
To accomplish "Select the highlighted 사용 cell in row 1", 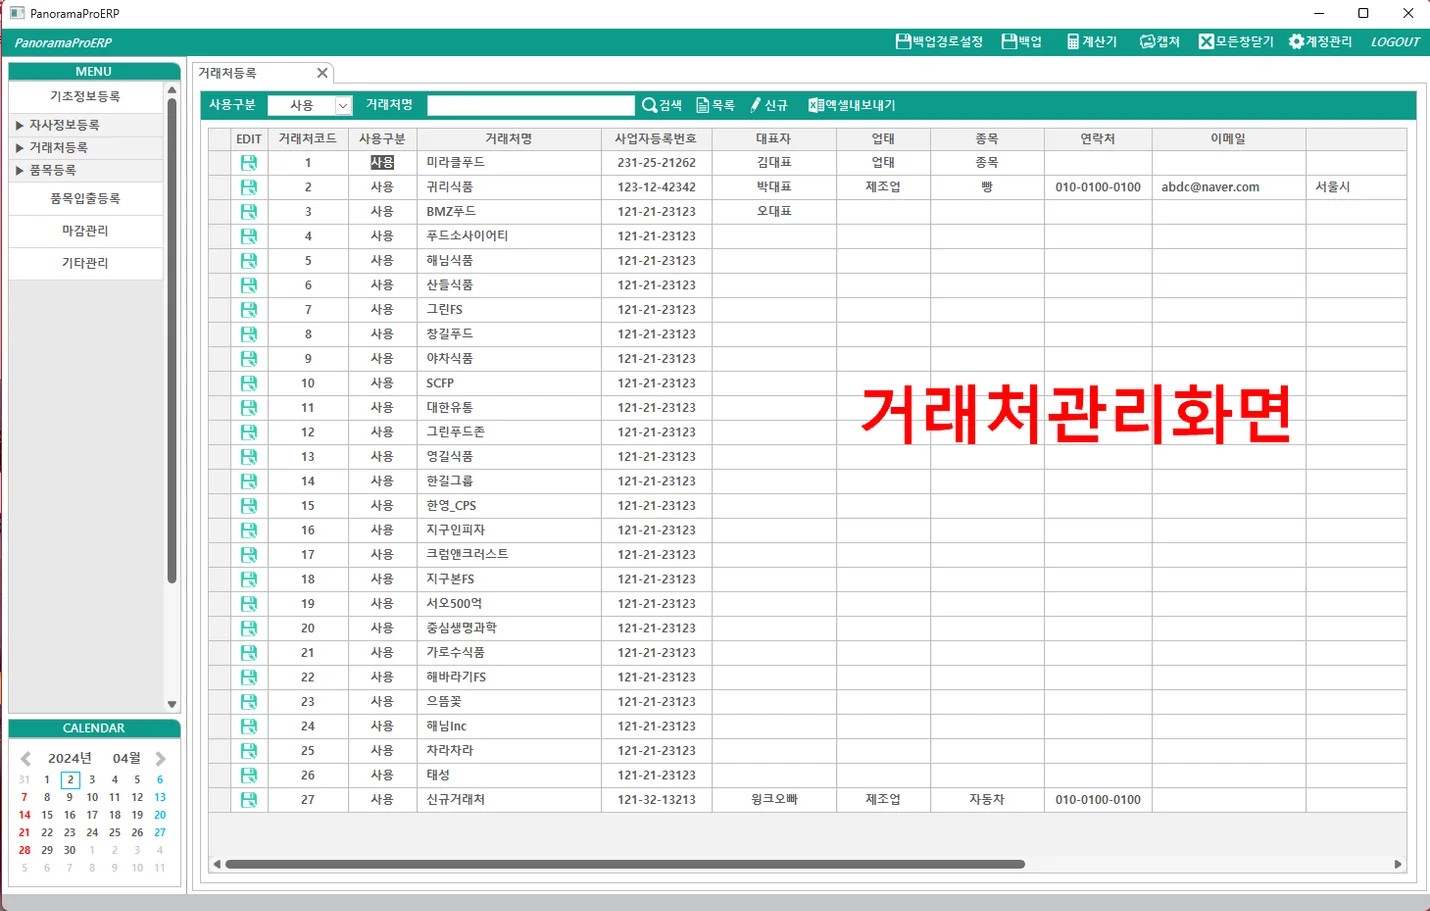I will pos(382,162).
